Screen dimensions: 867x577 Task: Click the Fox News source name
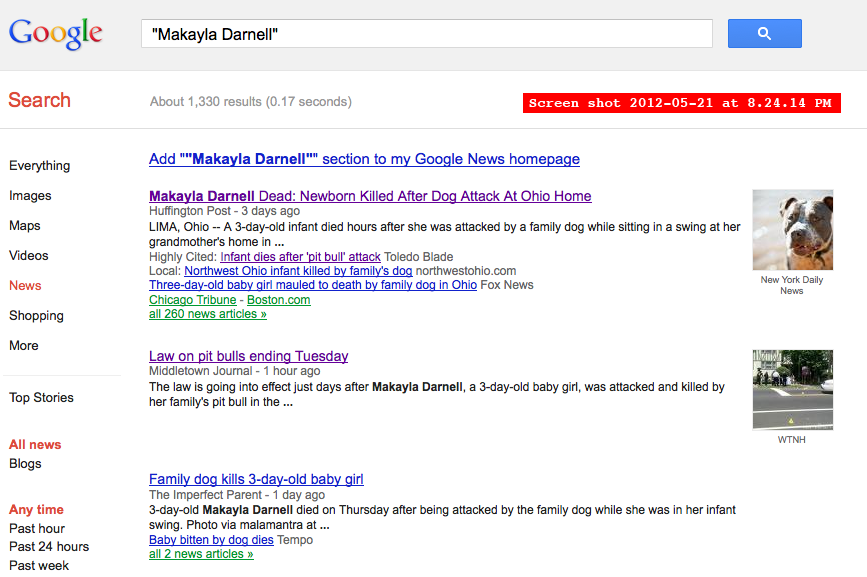click(x=507, y=285)
